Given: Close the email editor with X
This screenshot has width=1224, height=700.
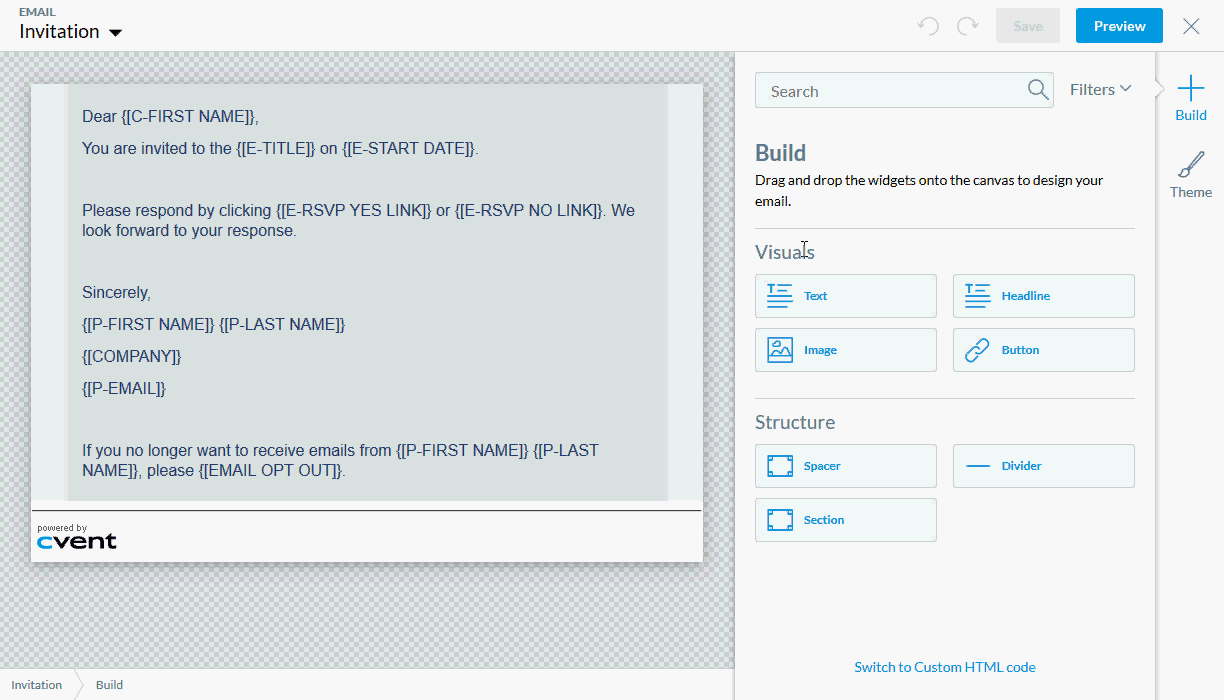Looking at the screenshot, I should tap(1191, 27).
